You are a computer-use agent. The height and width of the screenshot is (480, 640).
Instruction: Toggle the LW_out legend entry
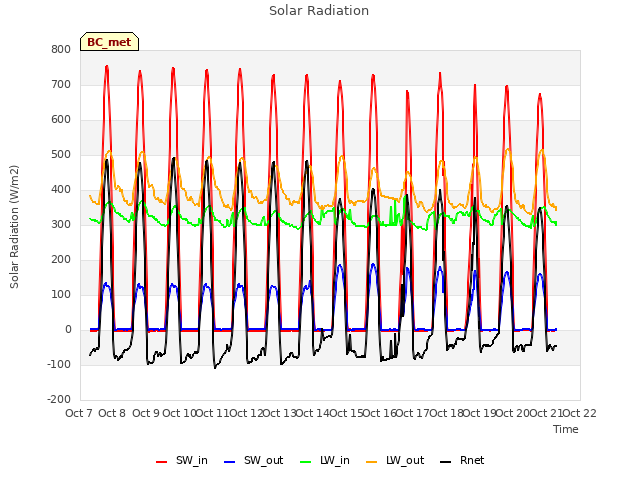[x=395, y=460]
